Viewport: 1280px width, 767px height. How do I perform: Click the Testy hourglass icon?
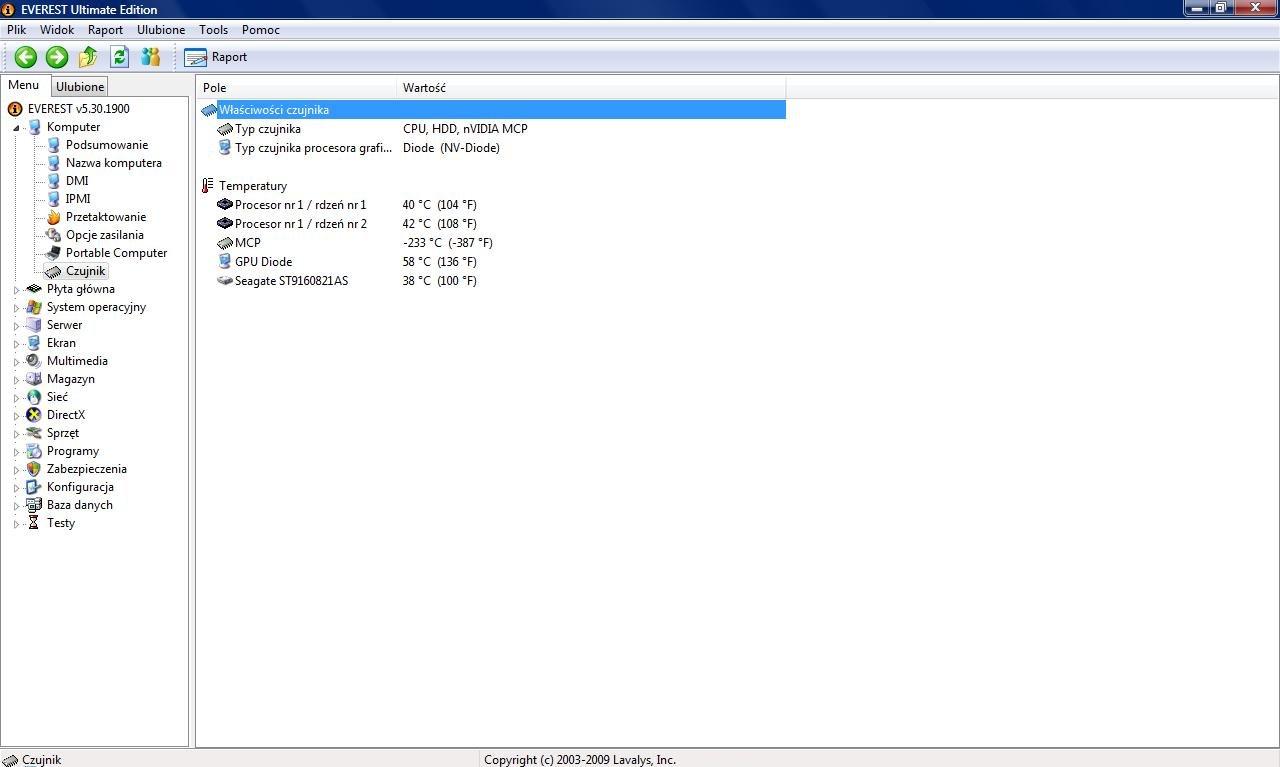(x=34, y=523)
